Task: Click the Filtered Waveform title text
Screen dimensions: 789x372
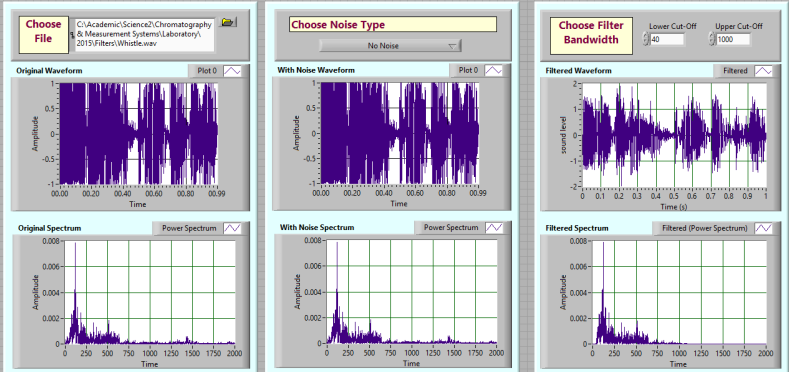Action: pyautogui.click(x=579, y=71)
